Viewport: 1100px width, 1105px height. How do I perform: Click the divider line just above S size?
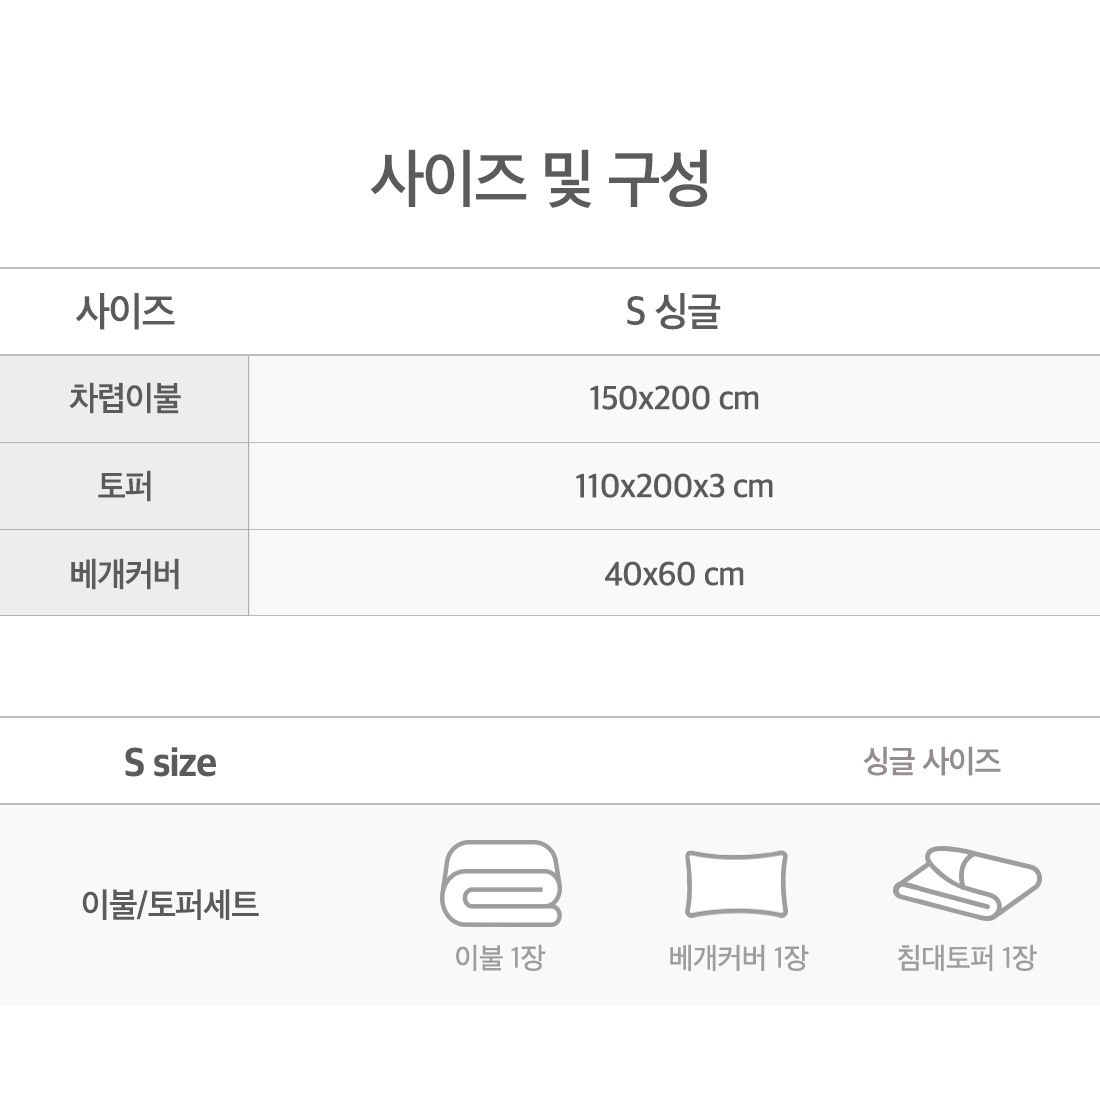(550, 717)
